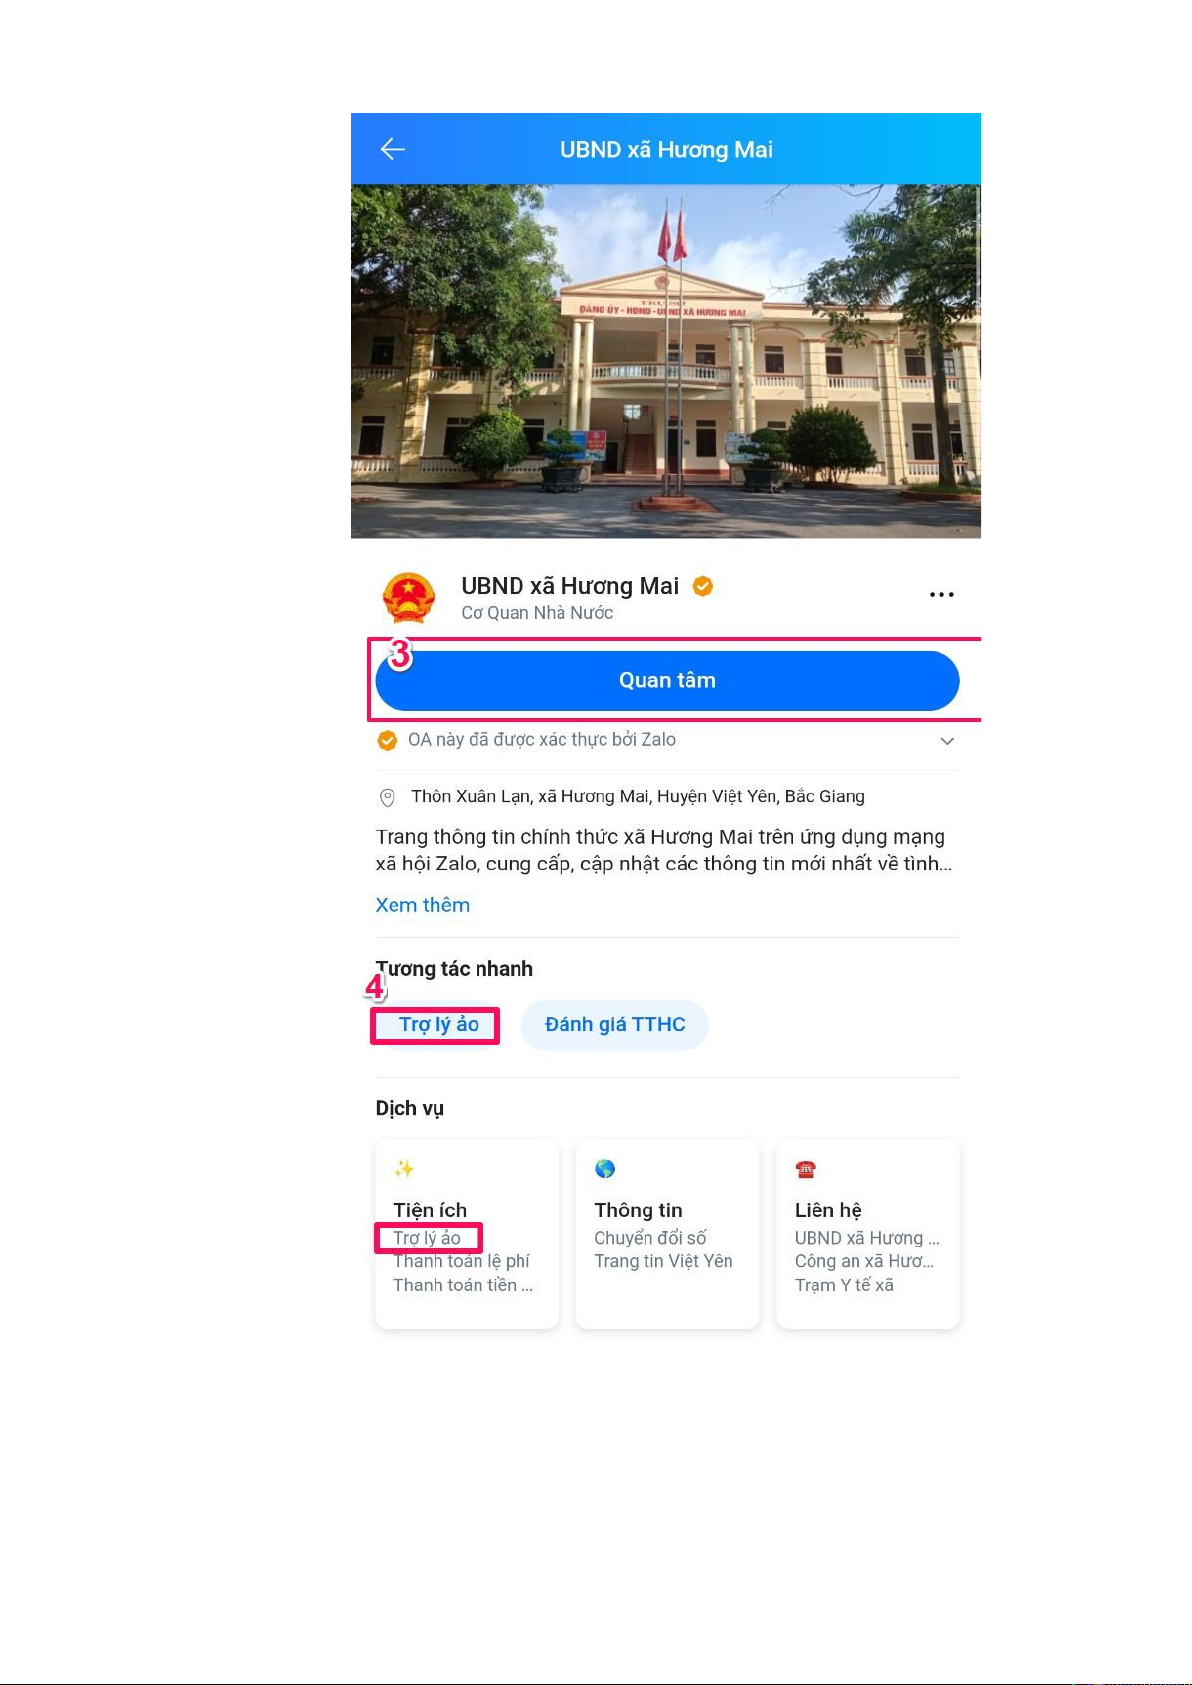Open Chuyển đổi số under Thông tin
This screenshot has width=1192, height=1685.
650,1238
